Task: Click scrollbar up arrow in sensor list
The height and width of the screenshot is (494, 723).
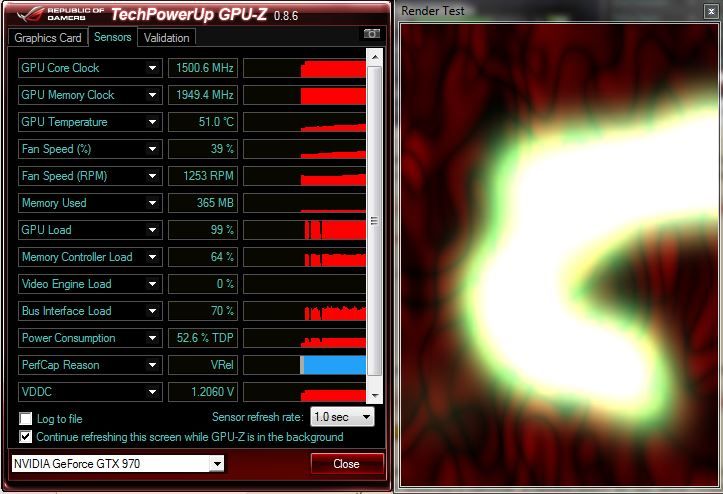Action: [374, 57]
